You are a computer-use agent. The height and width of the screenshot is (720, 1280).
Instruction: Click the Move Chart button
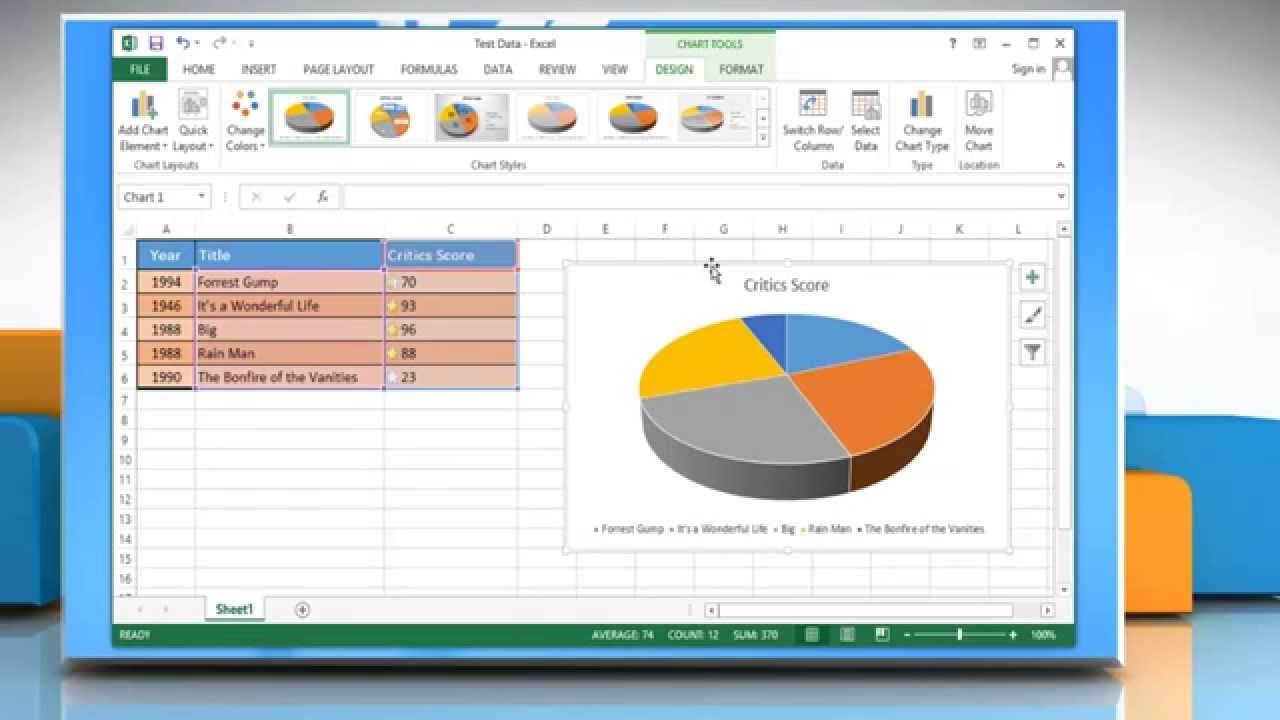pos(979,121)
